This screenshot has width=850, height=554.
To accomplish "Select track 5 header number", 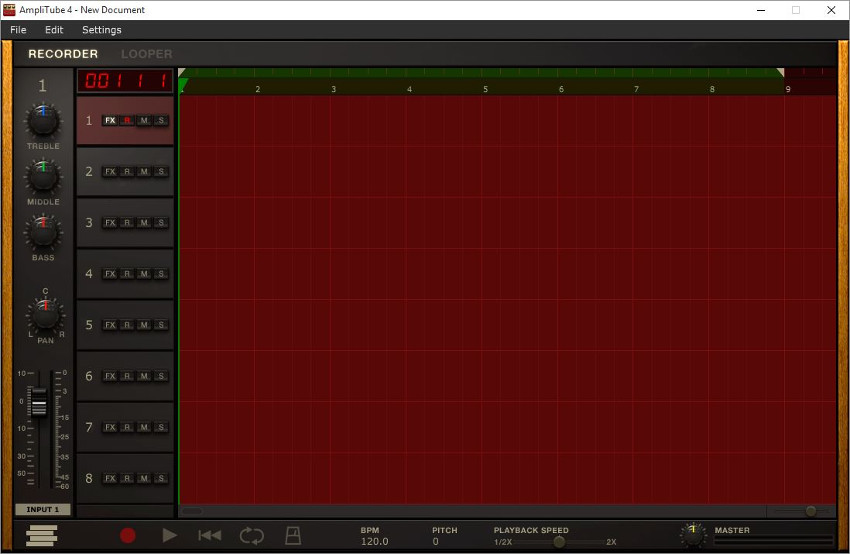I will coord(89,325).
